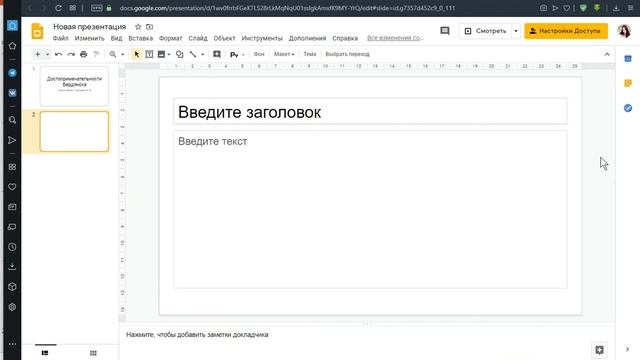Open the Объект menu
This screenshot has width=640, height=360.
click(x=224, y=38)
